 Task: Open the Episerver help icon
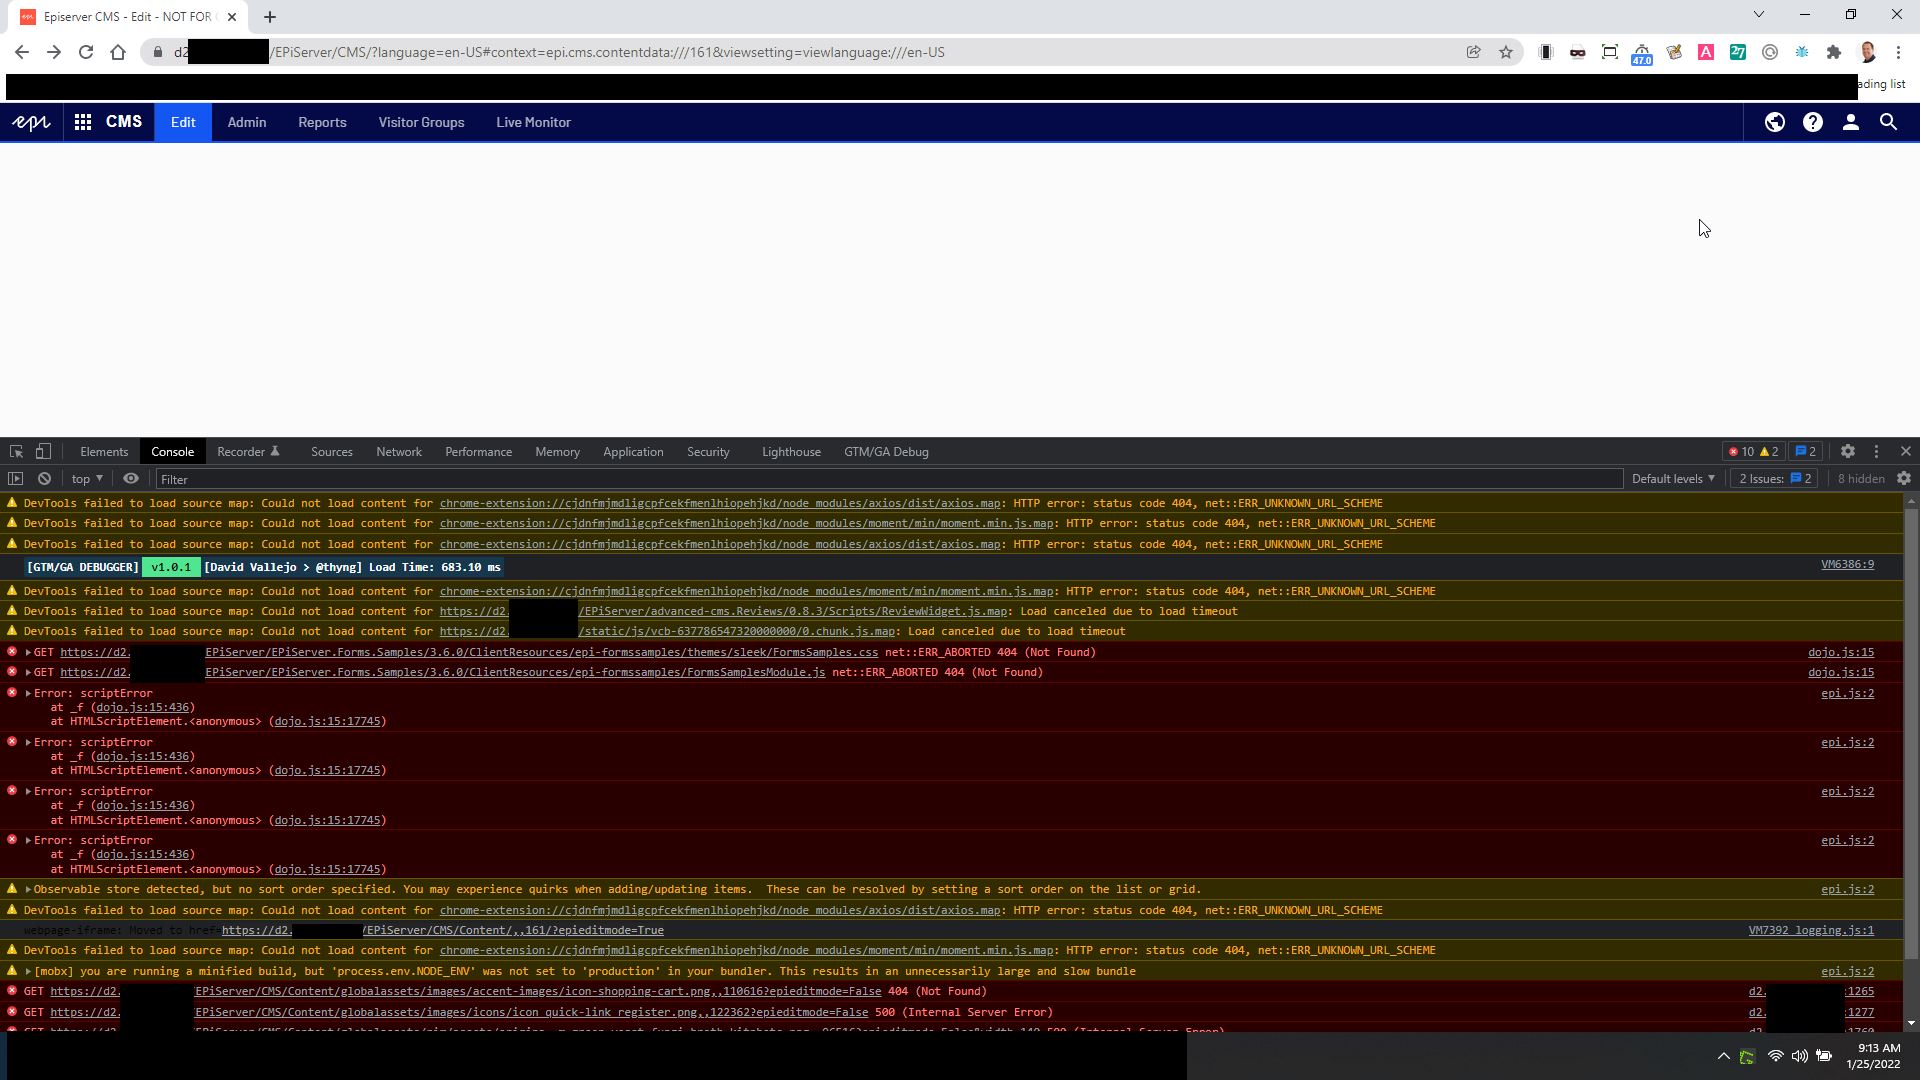point(1812,122)
